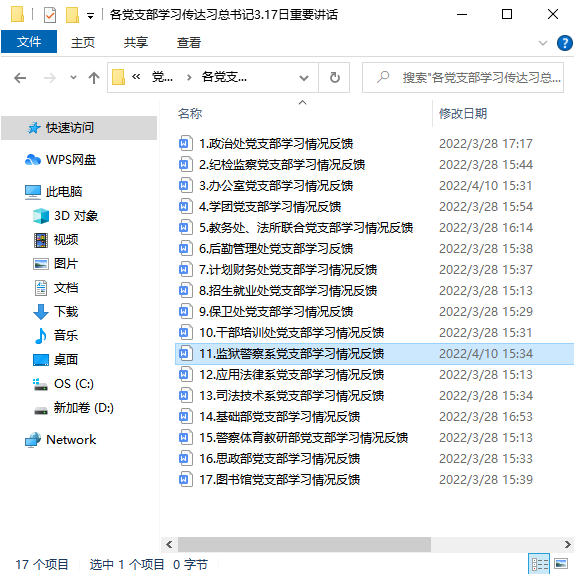
Task: Click the Properties checkmark icon in title bar
Action: click(50, 15)
